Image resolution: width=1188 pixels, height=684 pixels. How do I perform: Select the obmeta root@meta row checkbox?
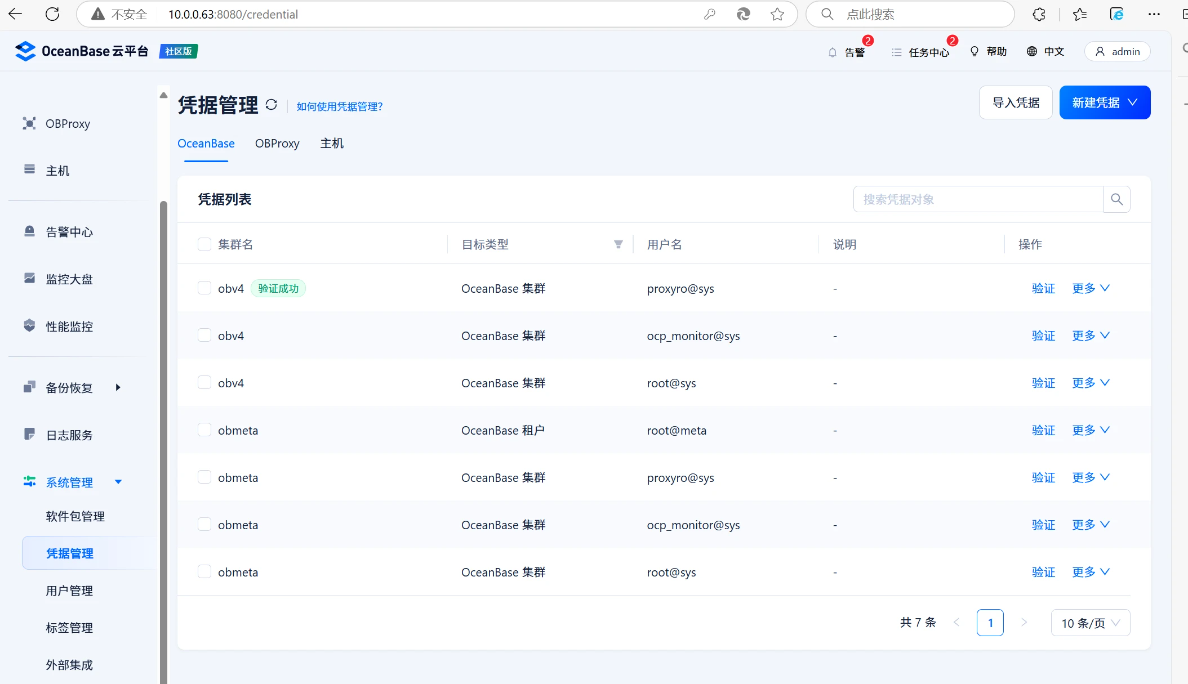[x=204, y=430]
